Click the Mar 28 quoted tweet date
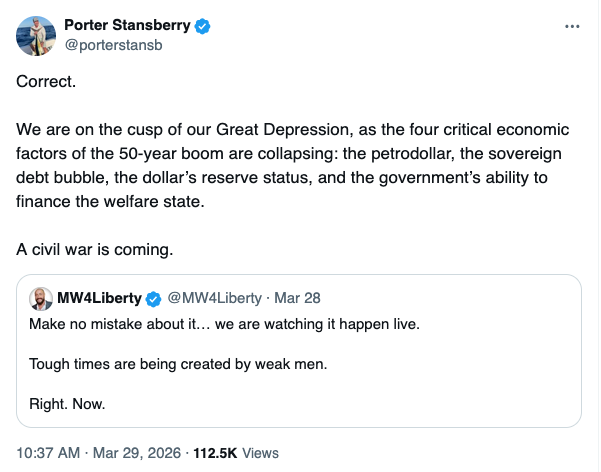 [300, 298]
